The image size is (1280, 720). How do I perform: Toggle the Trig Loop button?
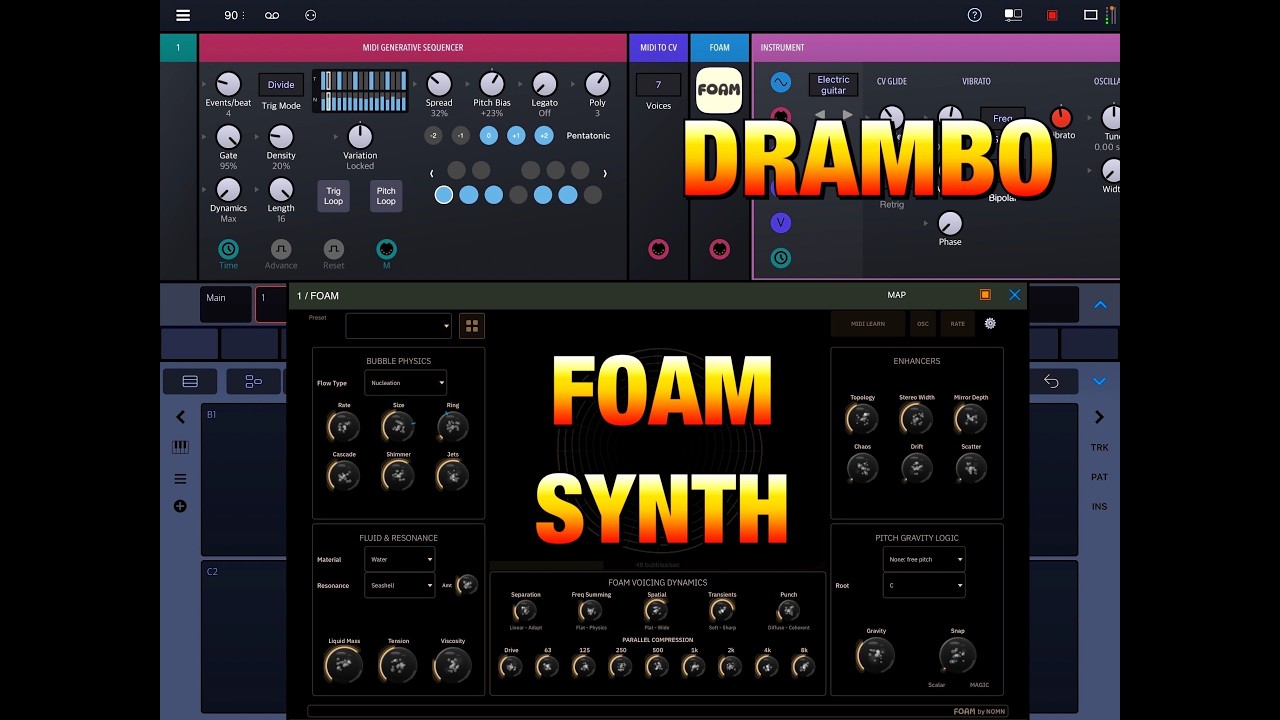[333, 196]
